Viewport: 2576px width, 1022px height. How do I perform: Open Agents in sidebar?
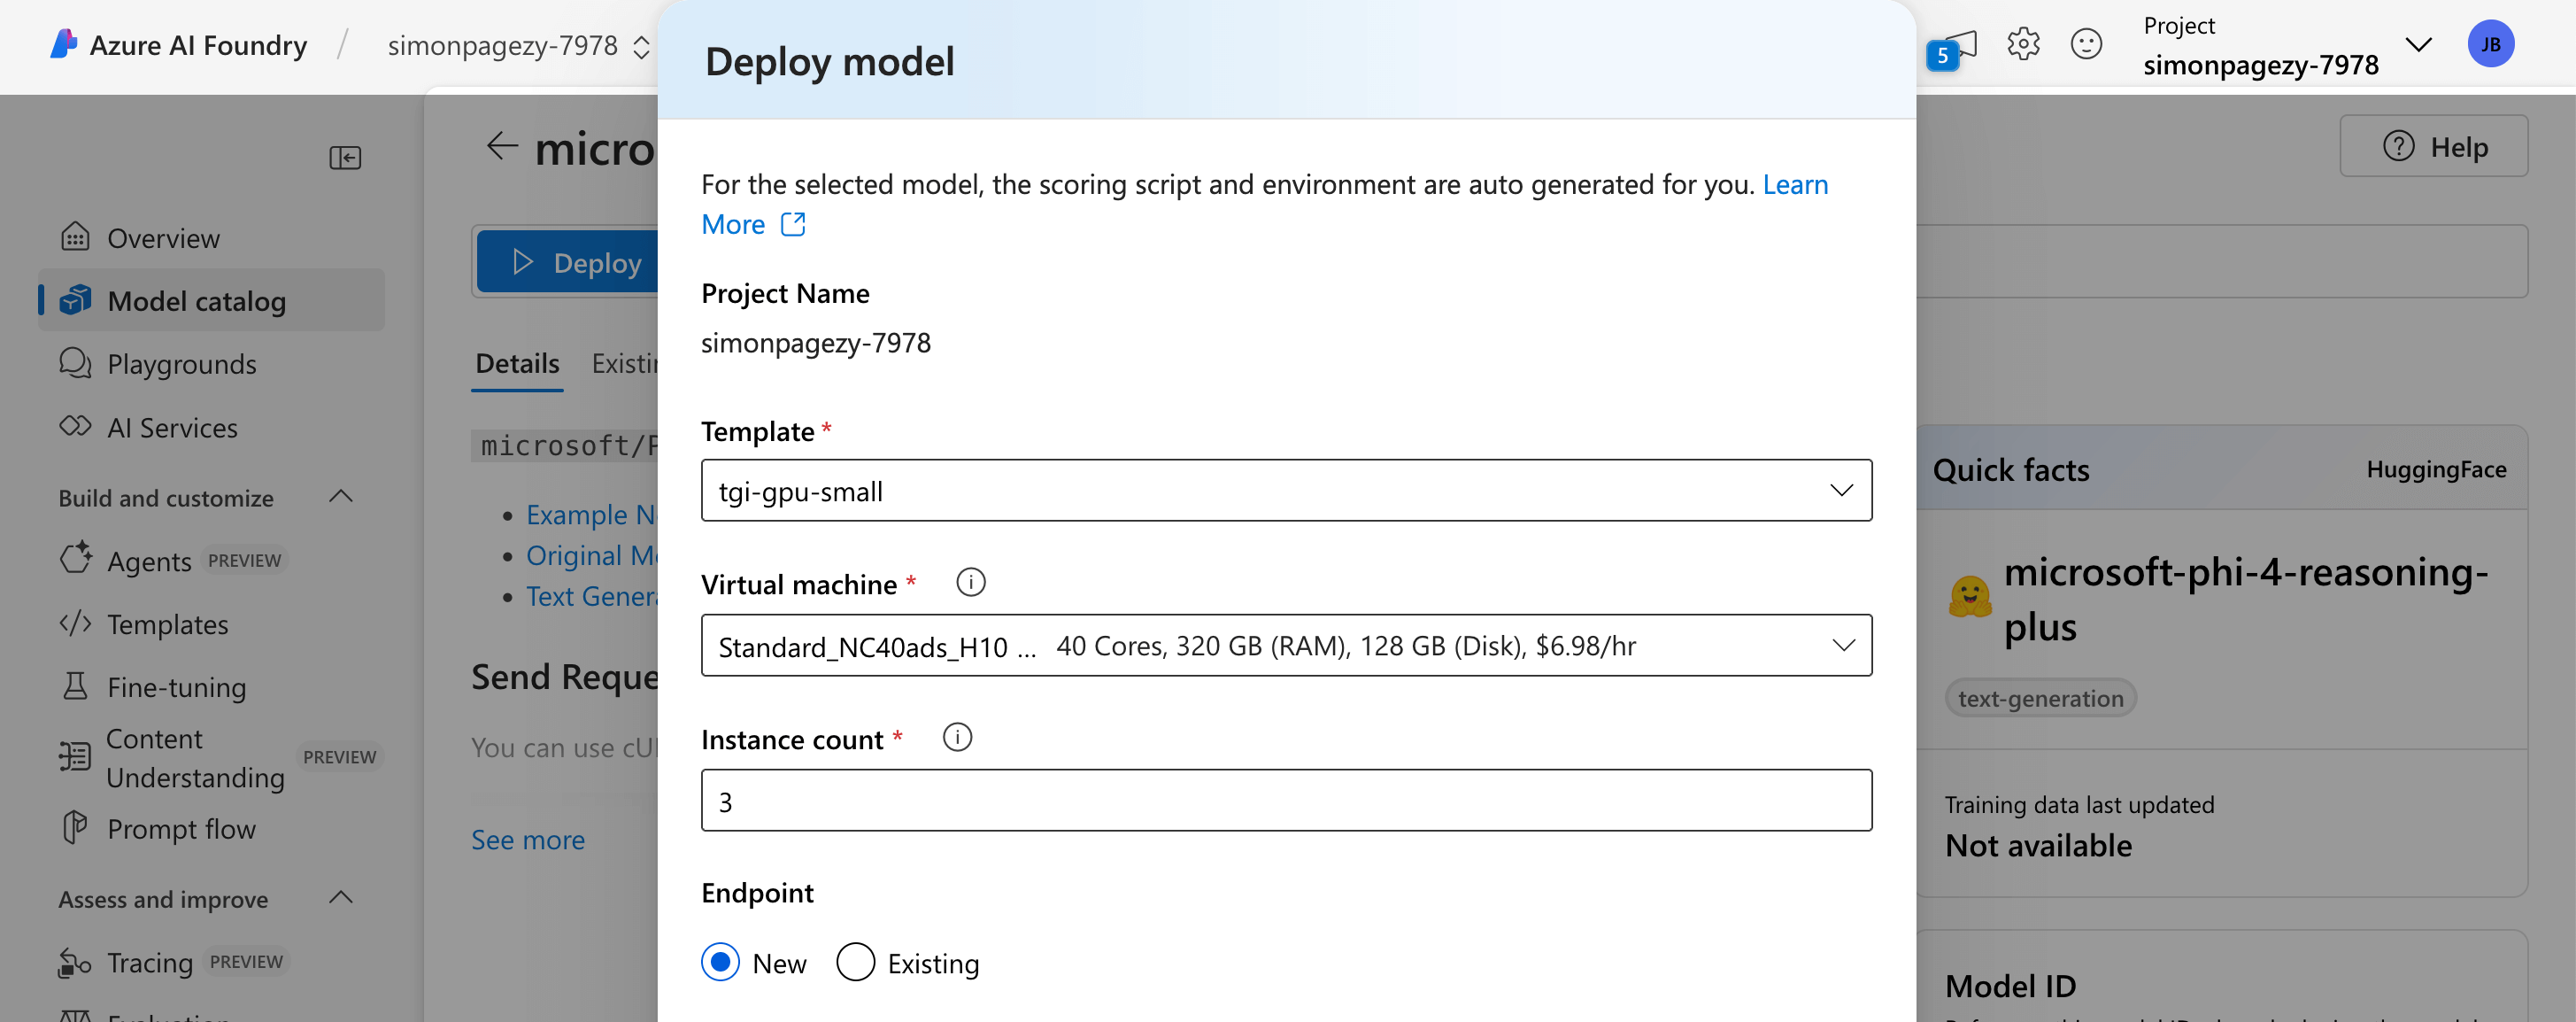pos(211,560)
